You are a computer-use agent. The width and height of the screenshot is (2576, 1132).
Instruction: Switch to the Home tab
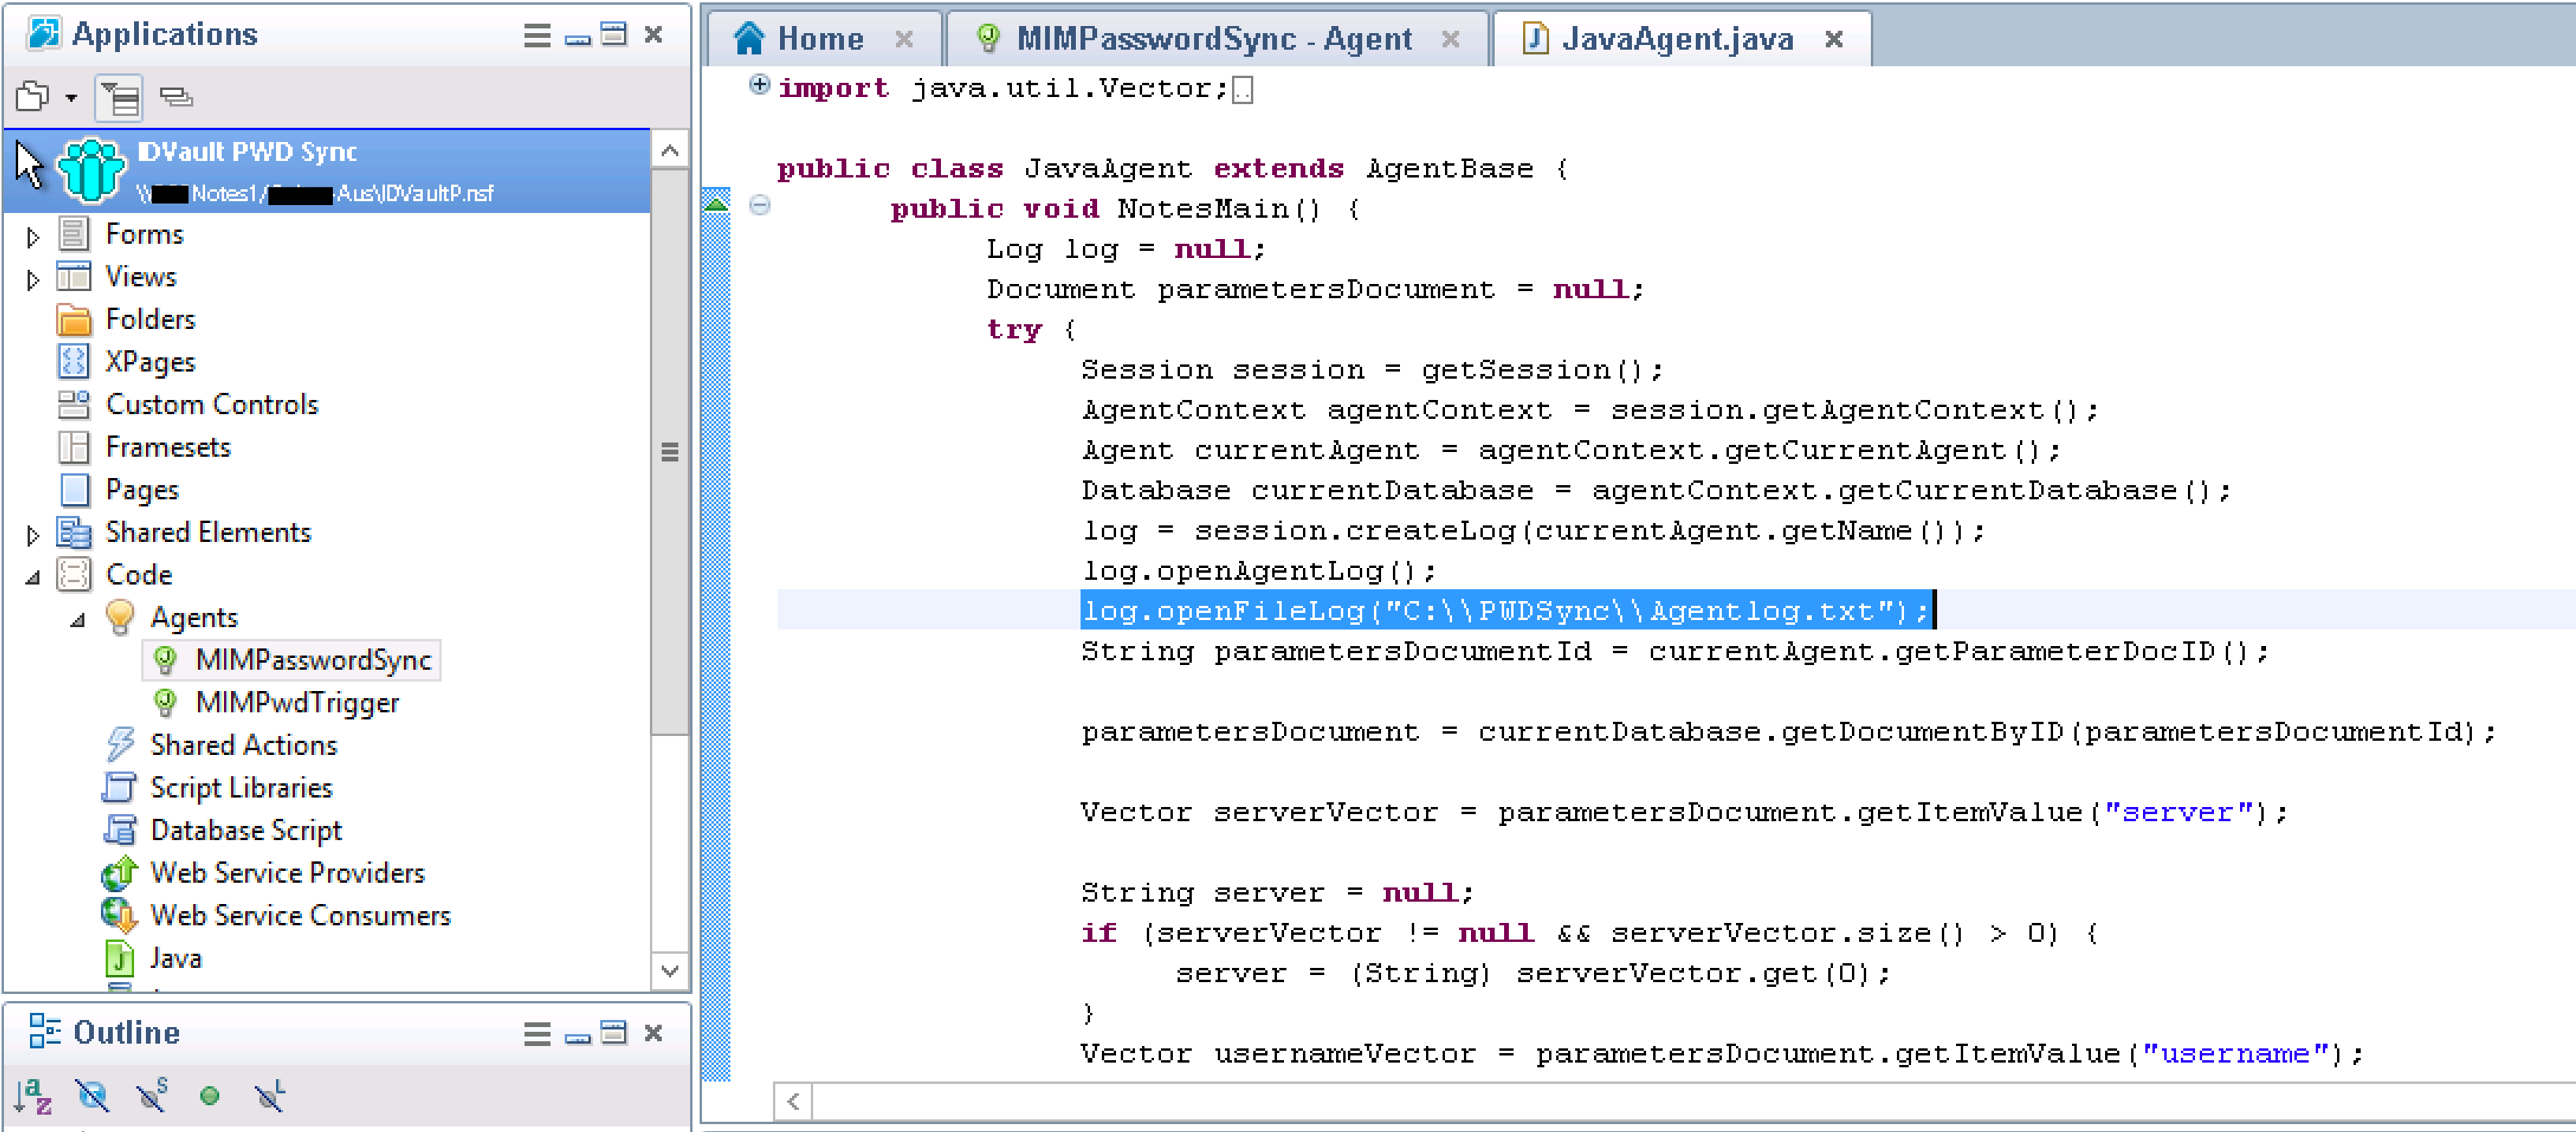[x=819, y=39]
